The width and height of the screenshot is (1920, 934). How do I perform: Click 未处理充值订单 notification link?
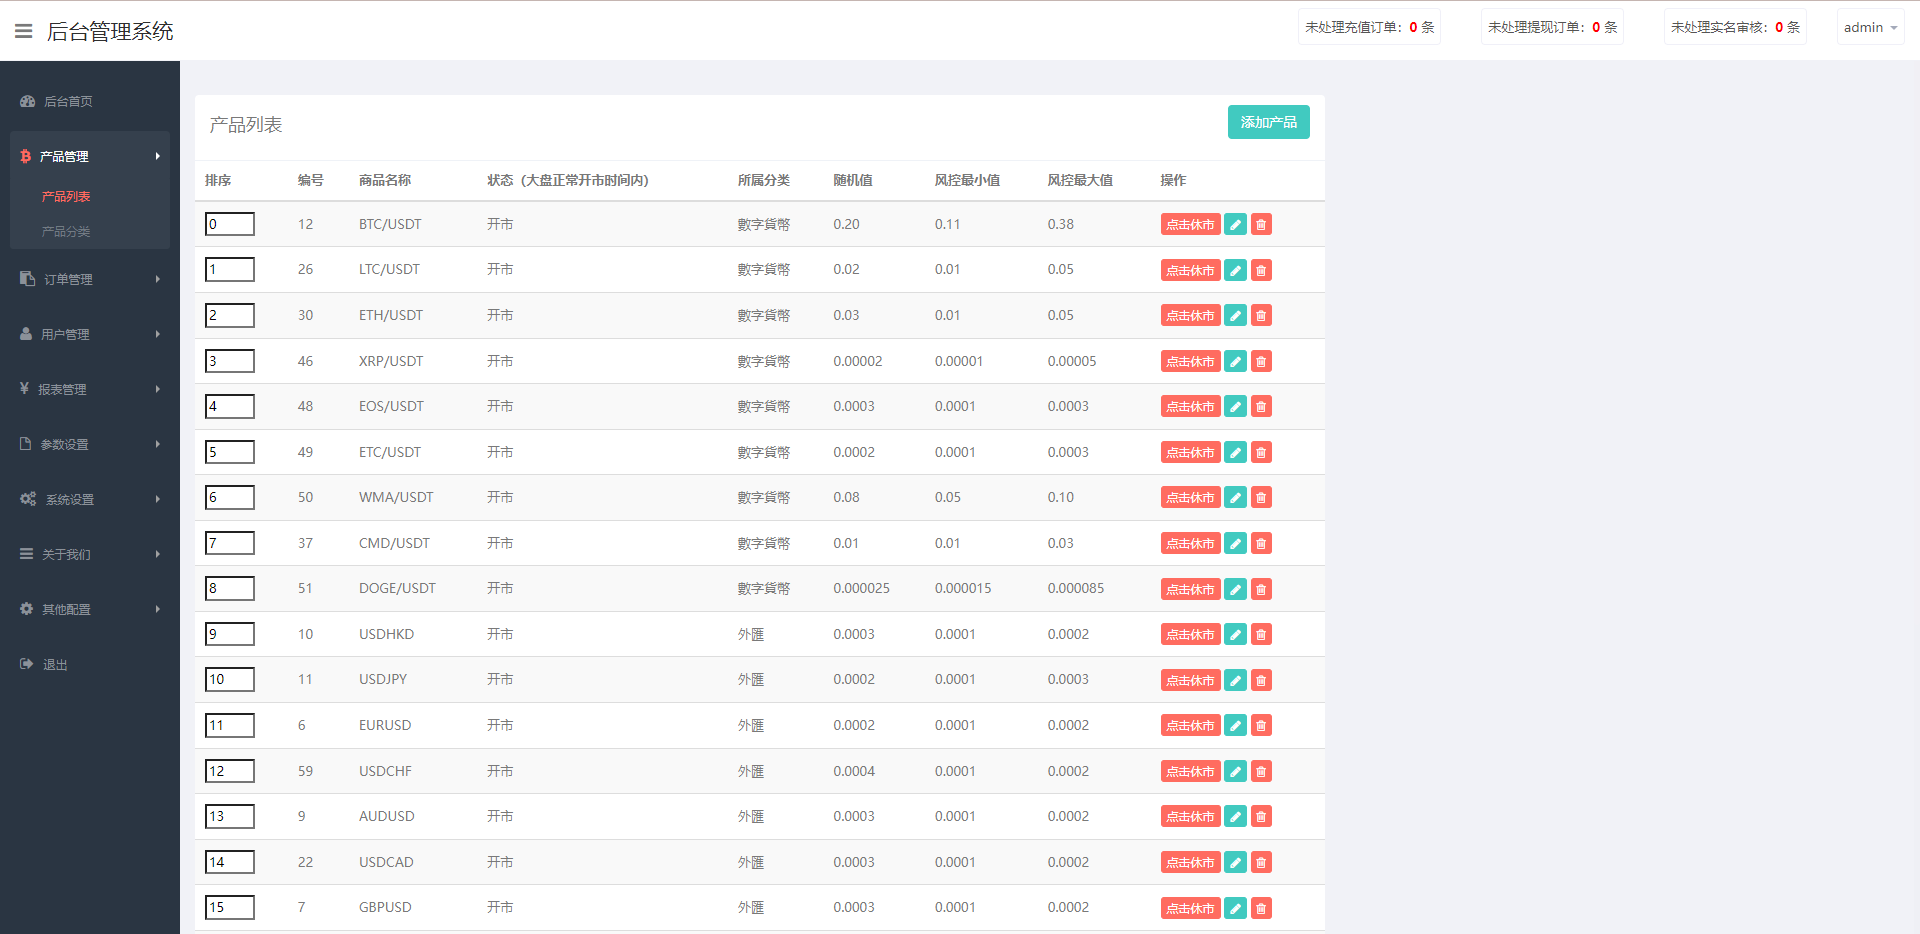[x=1368, y=28]
